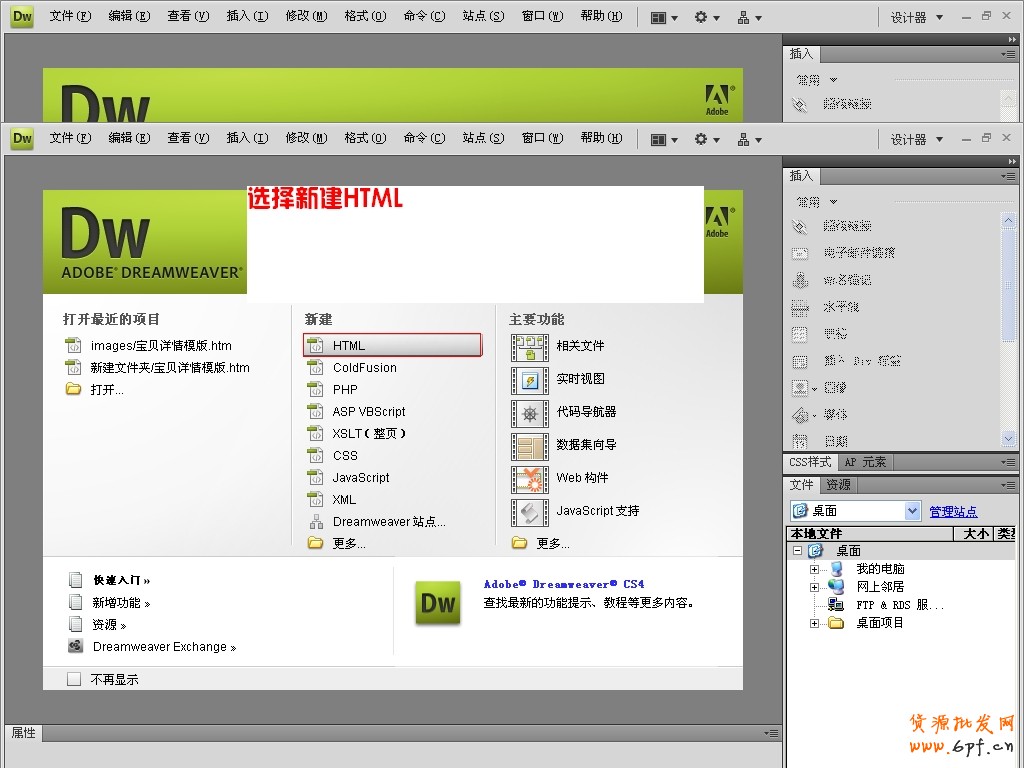Collapse panels via double-arrow in front window
1024x768 pixels.
click(x=1012, y=161)
